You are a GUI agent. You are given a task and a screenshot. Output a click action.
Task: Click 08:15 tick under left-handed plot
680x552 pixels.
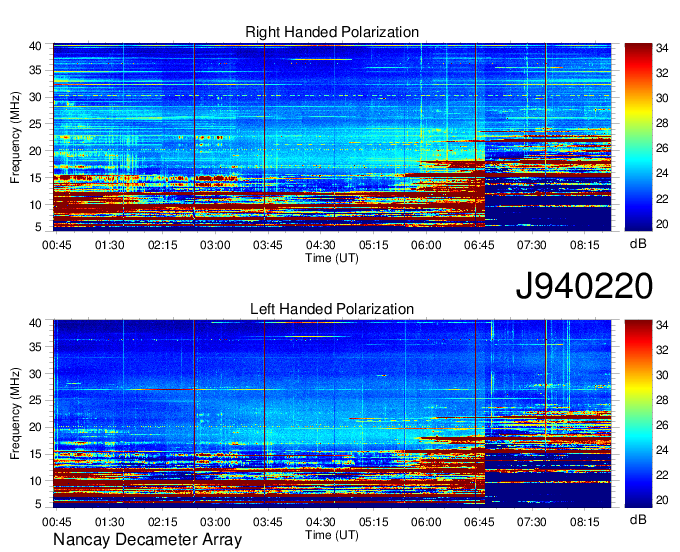tap(585, 522)
